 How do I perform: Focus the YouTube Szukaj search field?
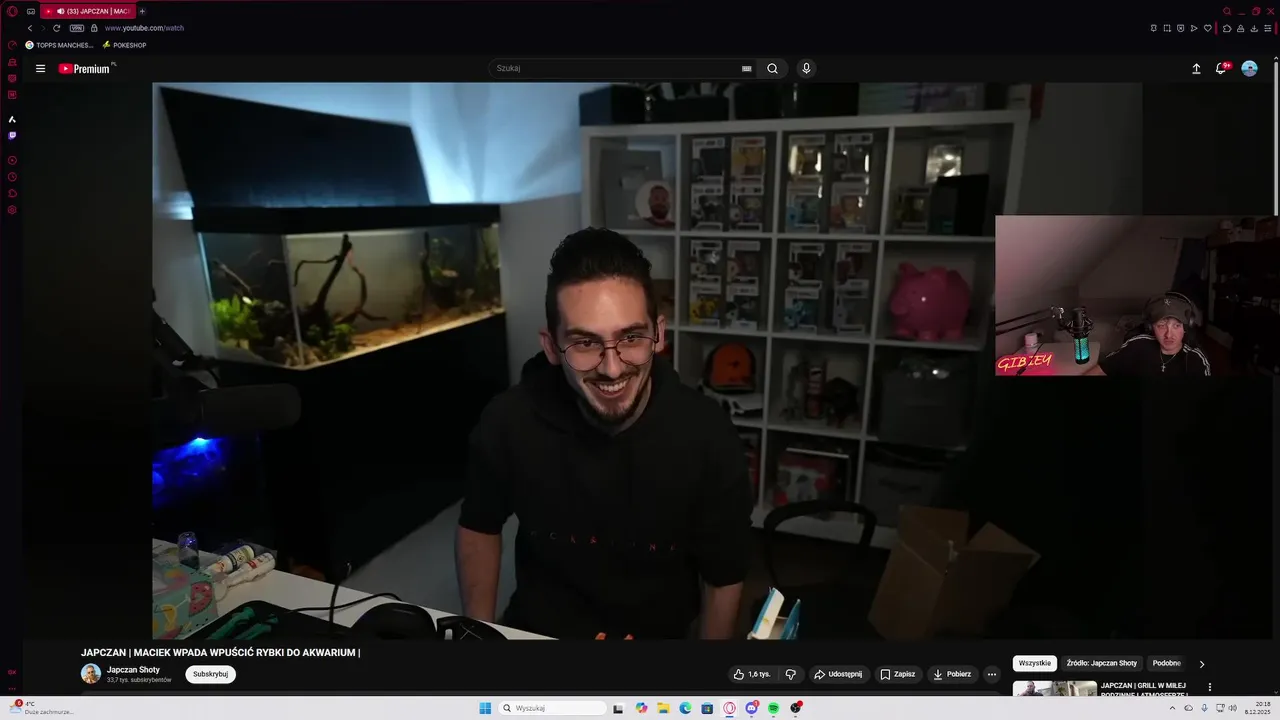[x=612, y=68]
